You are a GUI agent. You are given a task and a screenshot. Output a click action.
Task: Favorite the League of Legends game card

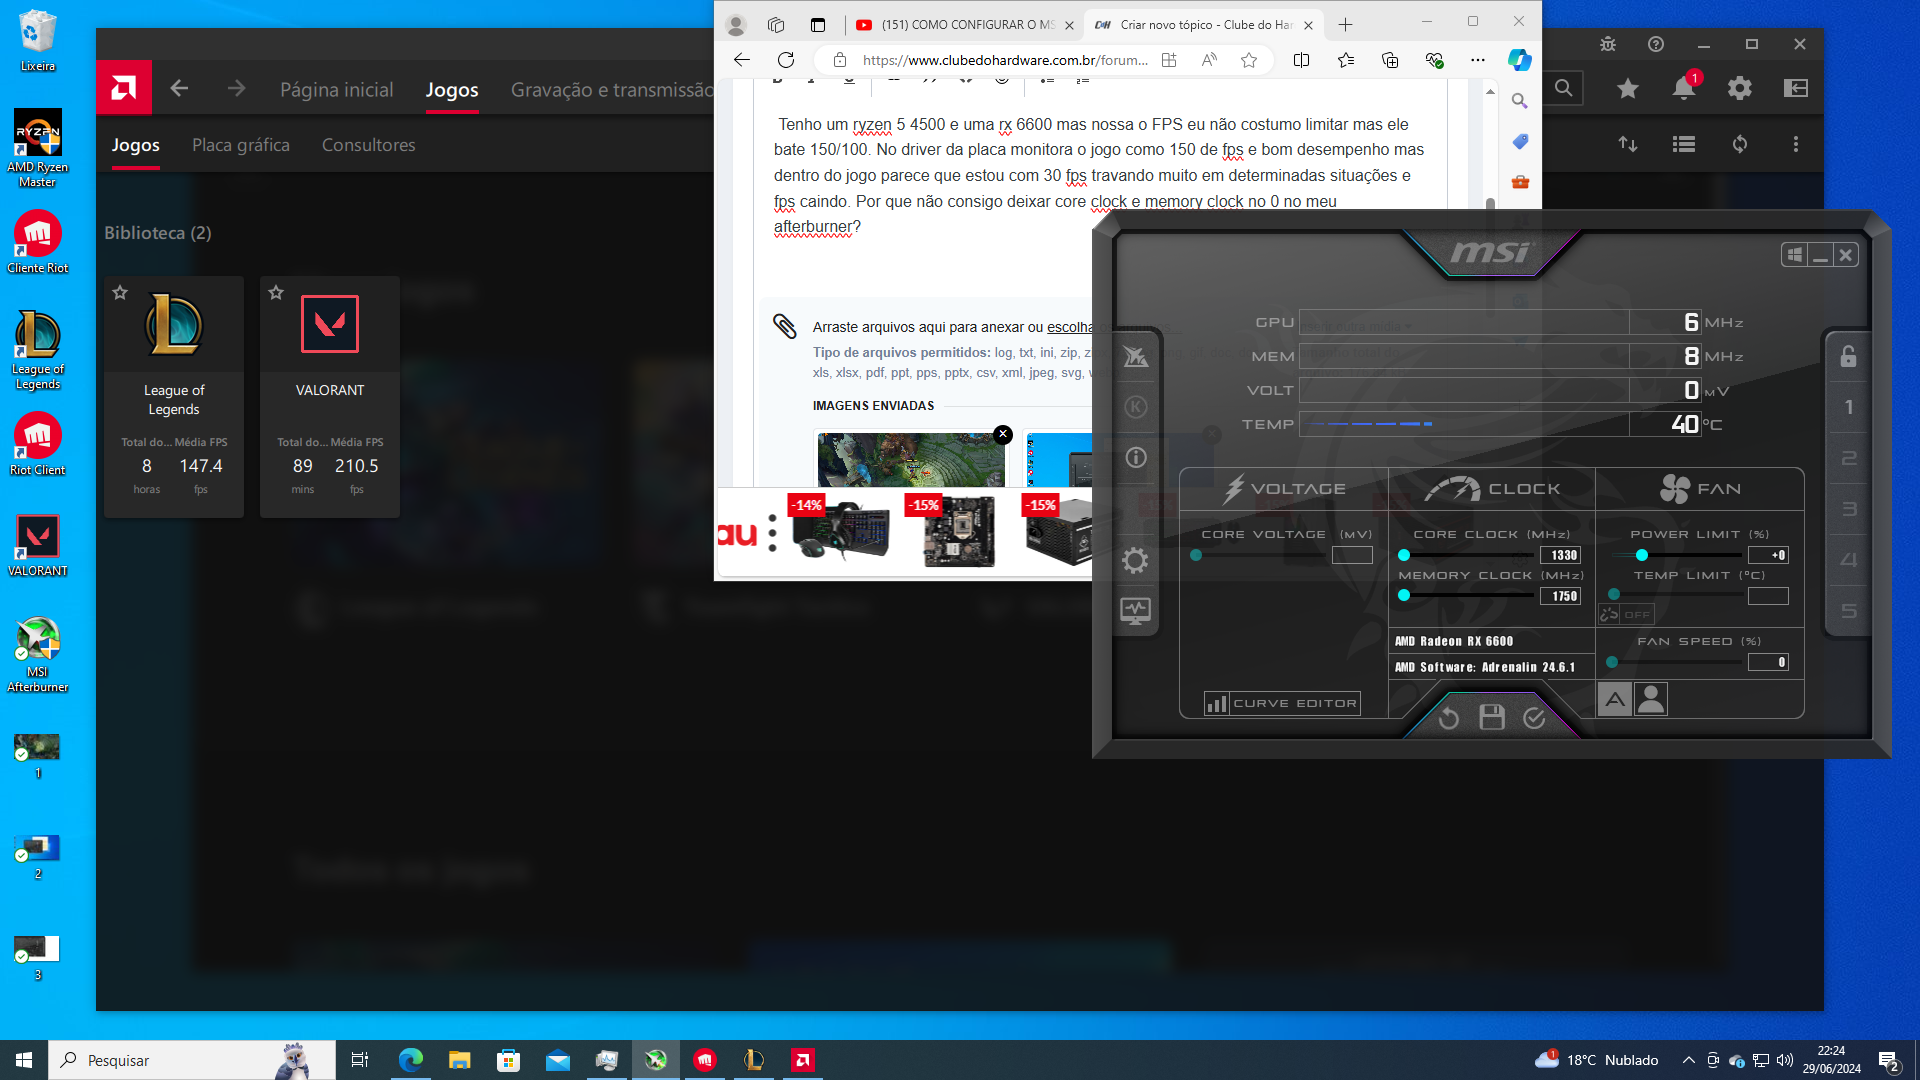coord(120,293)
